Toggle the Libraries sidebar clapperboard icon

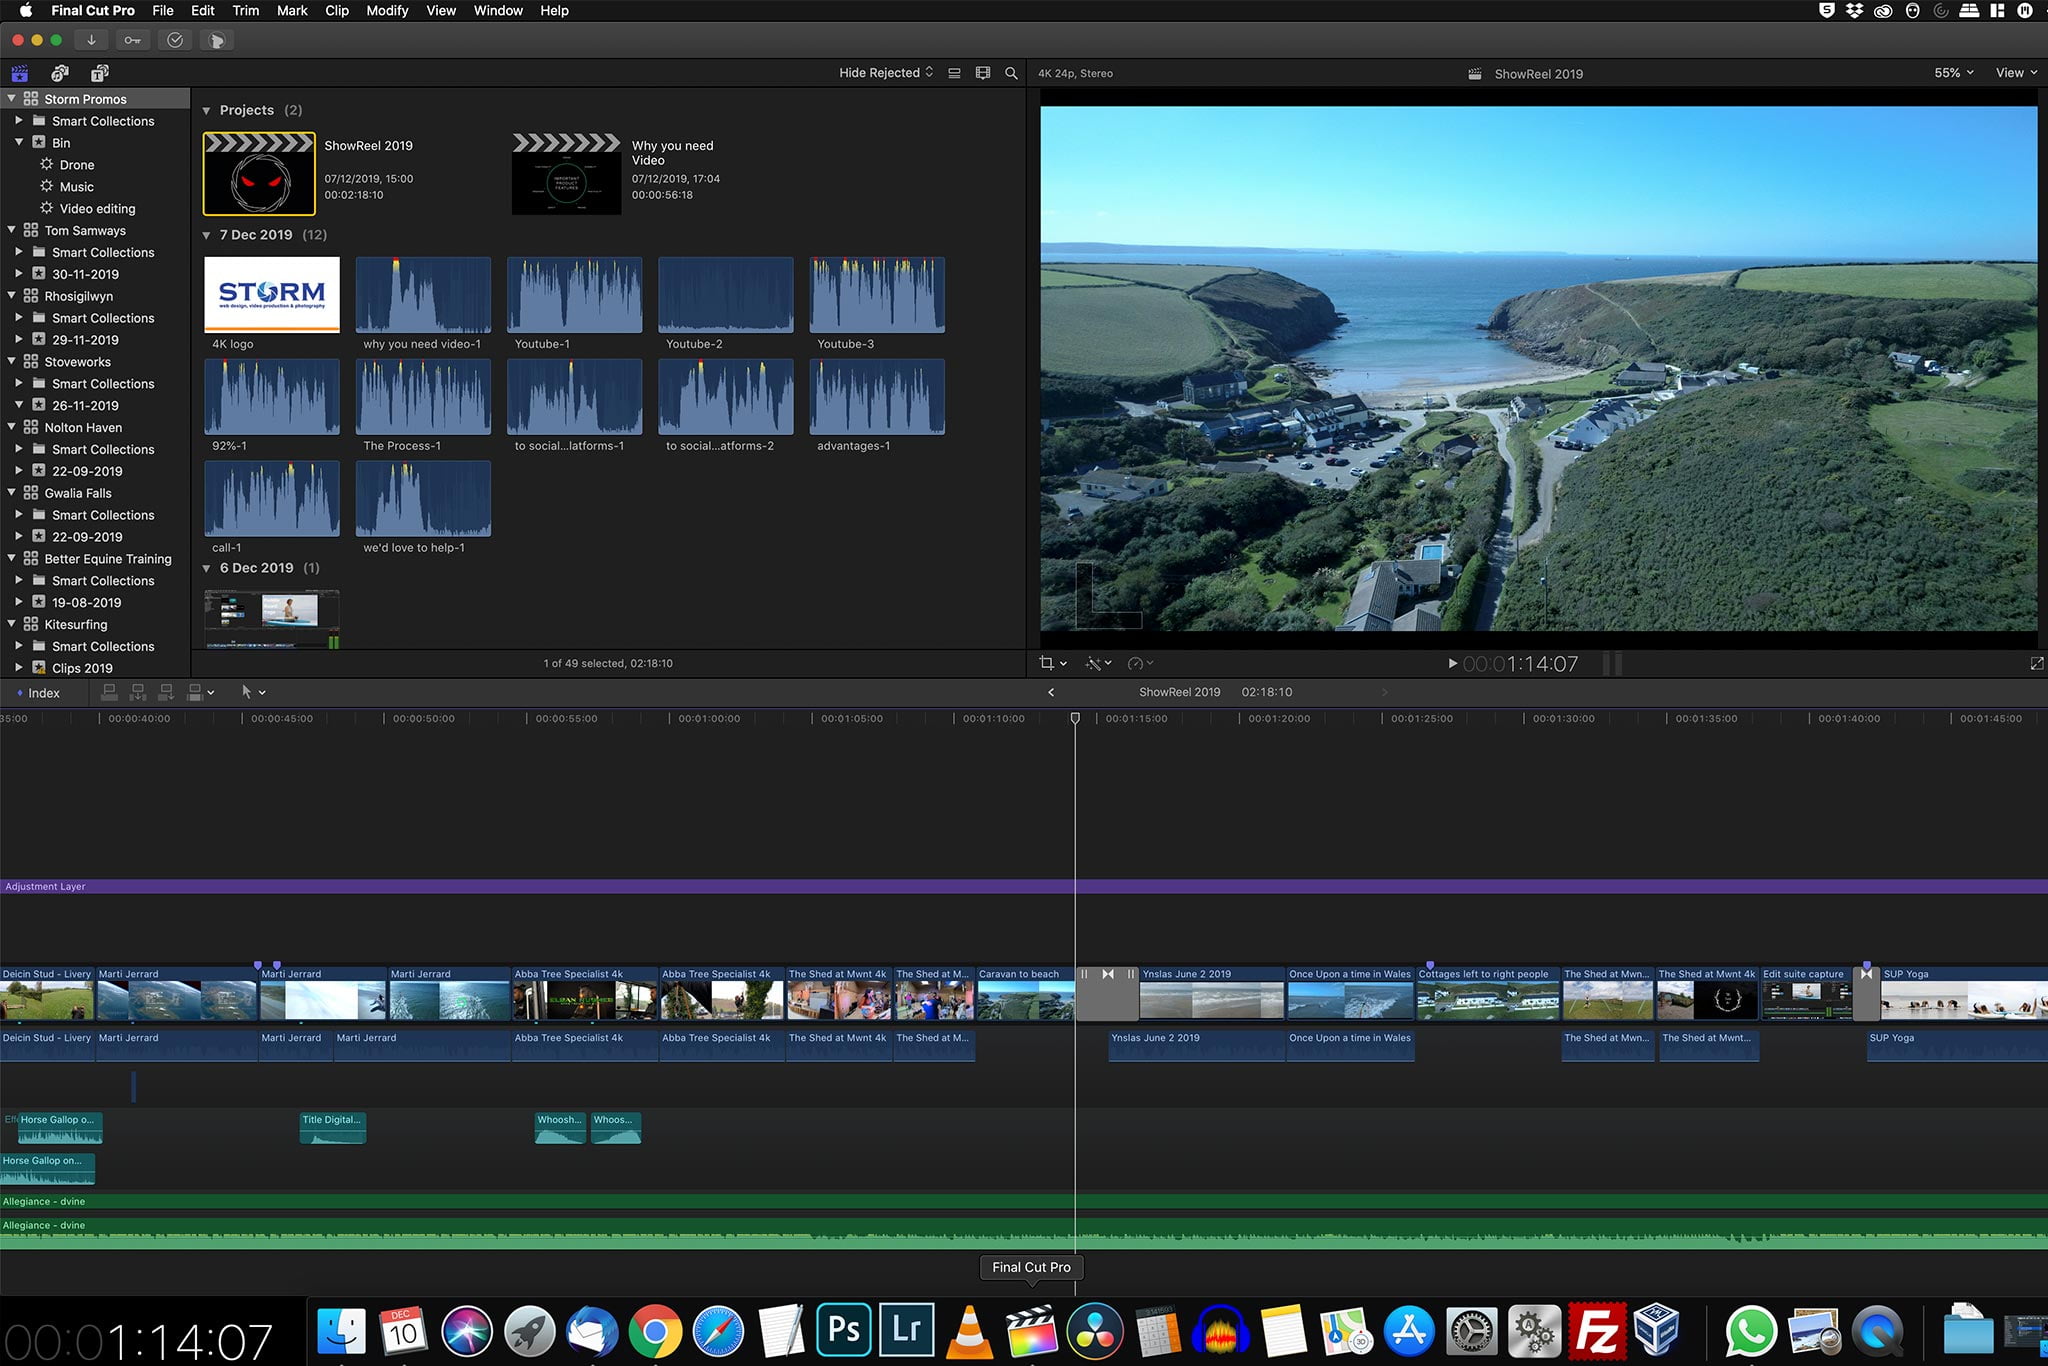pyautogui.click(x=19, y=73)
